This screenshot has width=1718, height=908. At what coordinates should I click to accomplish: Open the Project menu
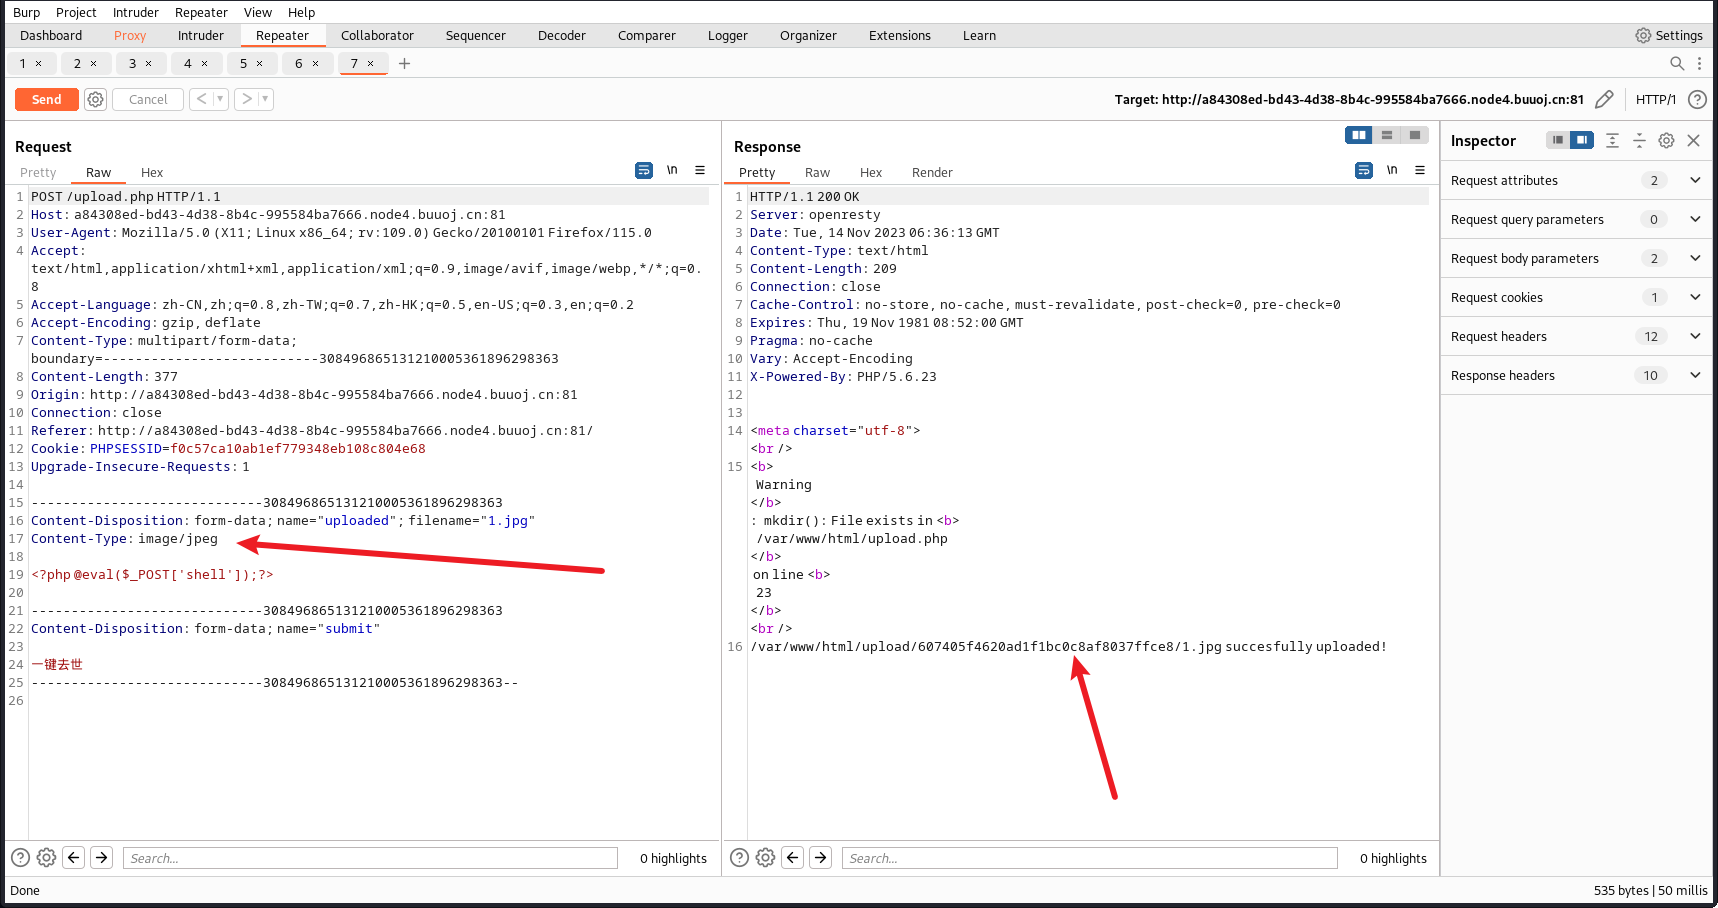76,12
